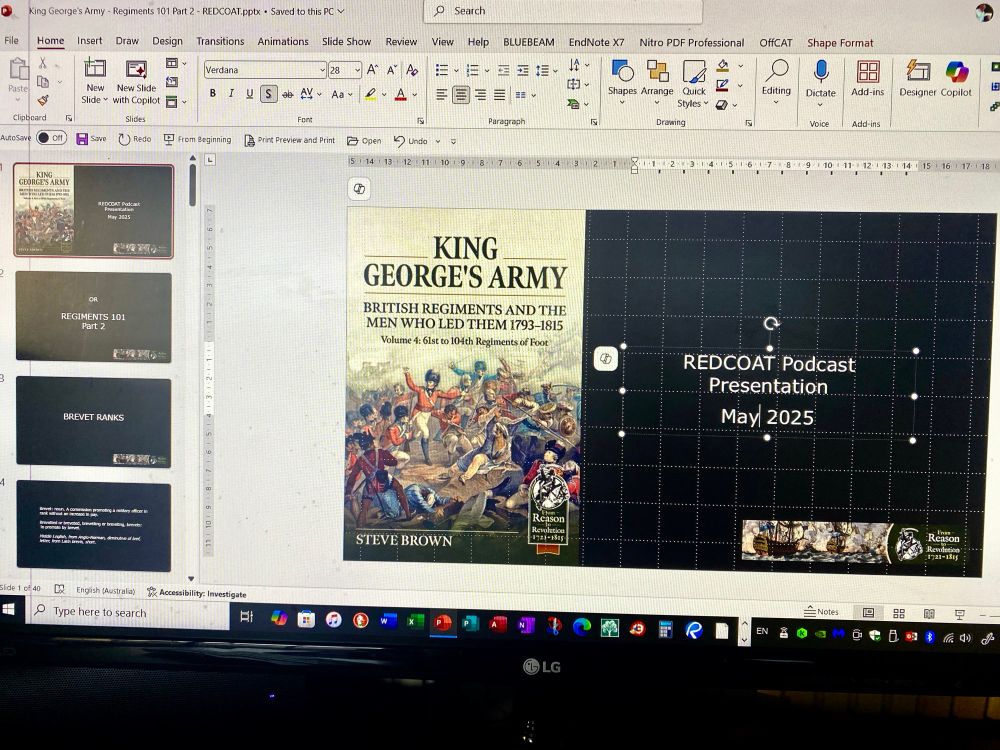Toggle Notes pane in status bar
Image resolution: width=1000 pixels, height=750 pixels.
821,611
